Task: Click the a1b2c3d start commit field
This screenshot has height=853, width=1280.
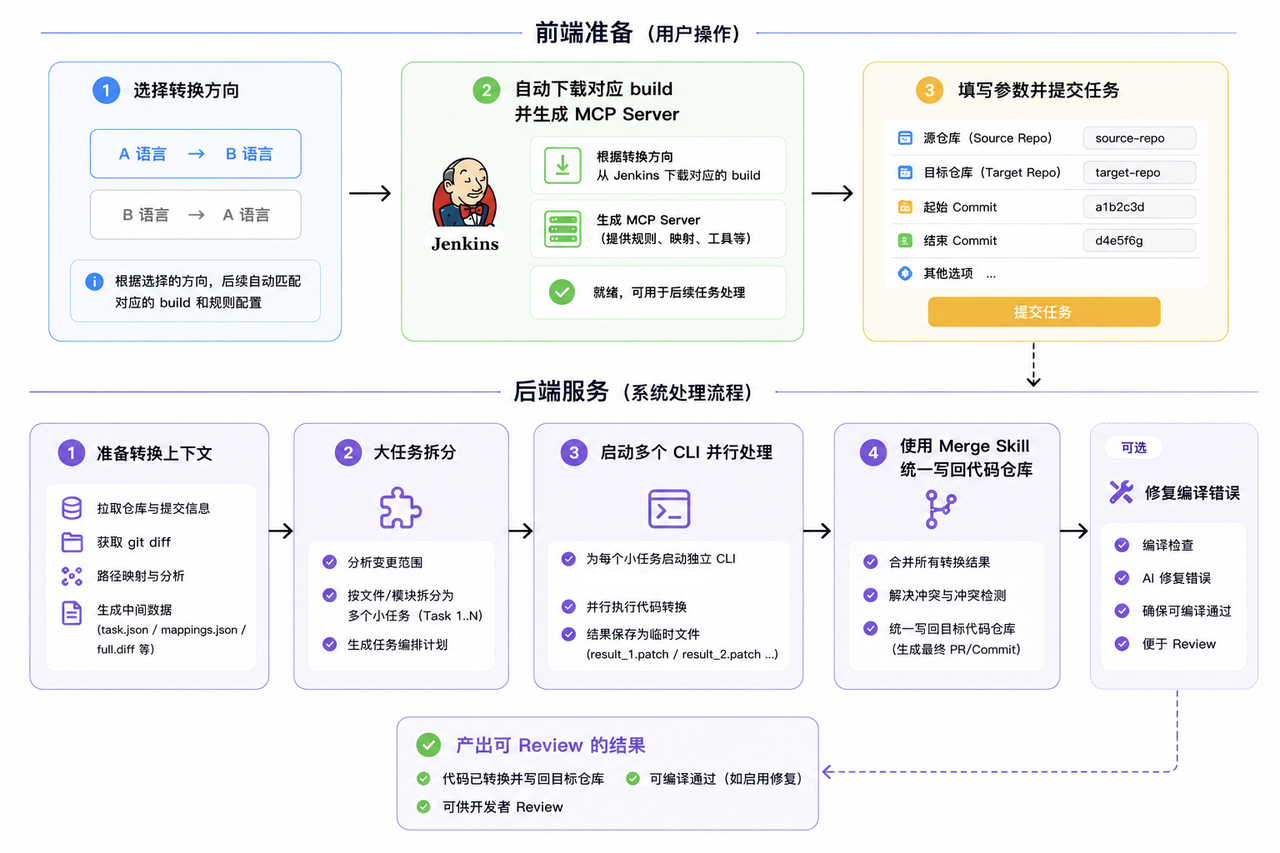Action: click(x=1139, y=207)
